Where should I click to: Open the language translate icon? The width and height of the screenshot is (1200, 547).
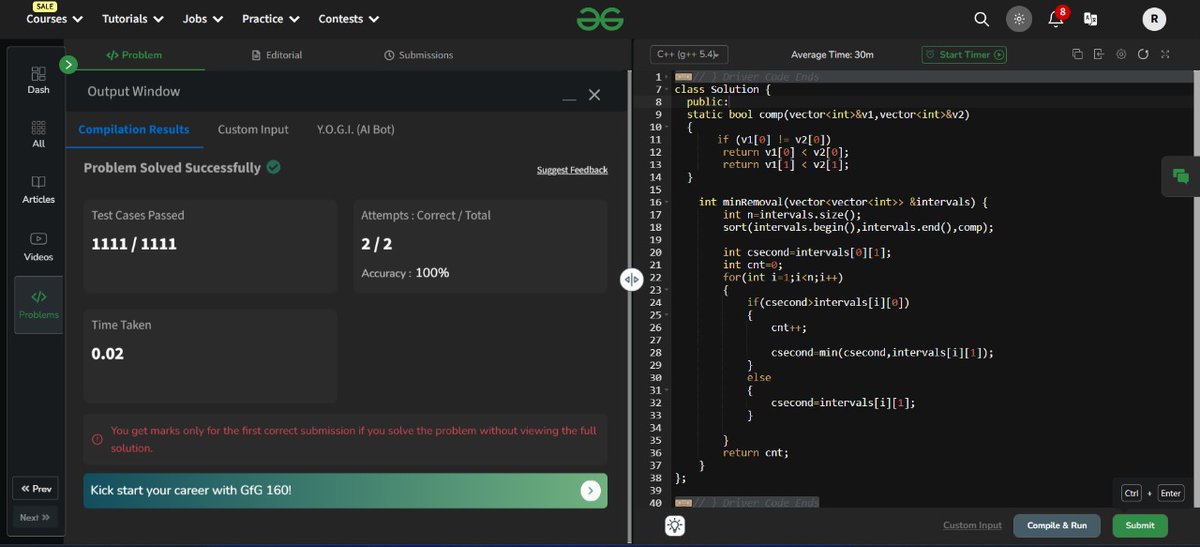point(1090,19)
